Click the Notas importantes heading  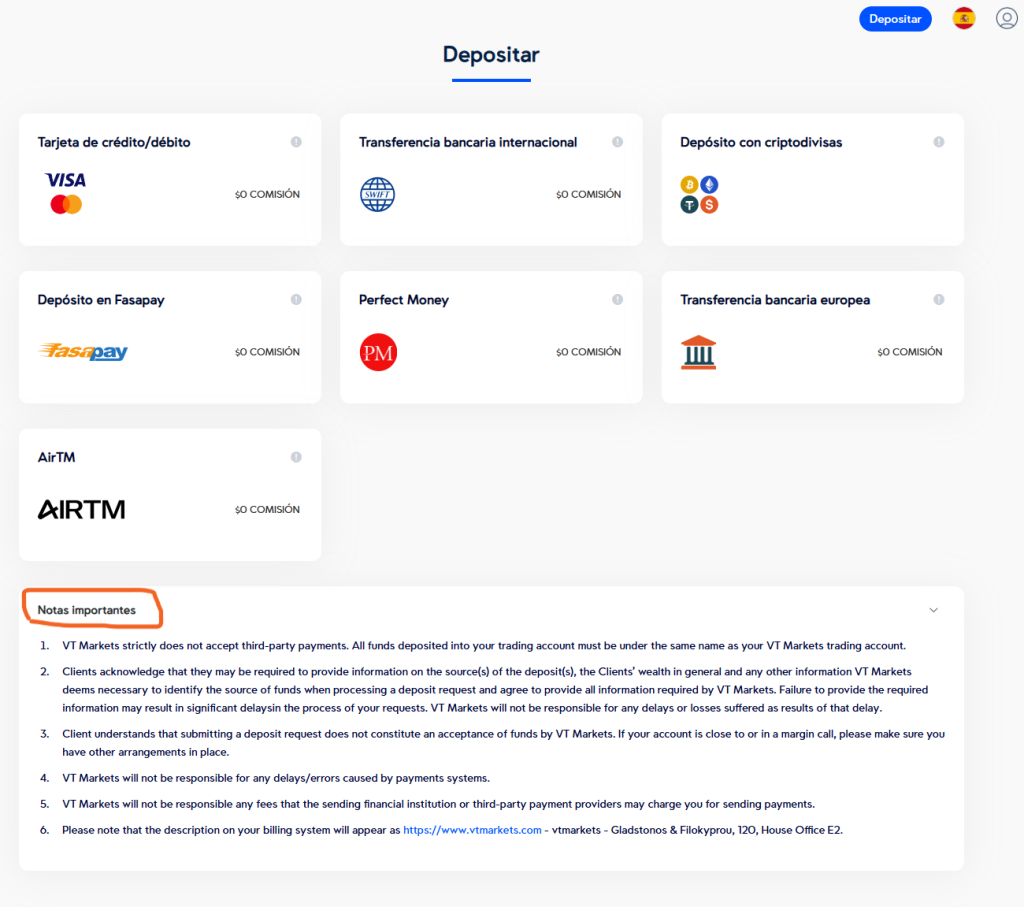pos(87,610)
